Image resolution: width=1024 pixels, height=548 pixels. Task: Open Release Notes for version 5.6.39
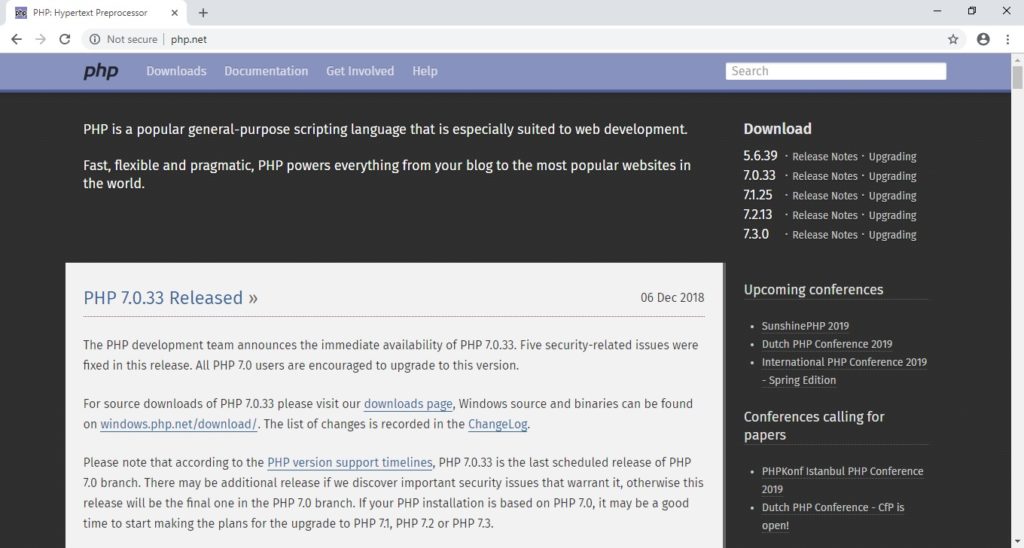click(825, 157)
